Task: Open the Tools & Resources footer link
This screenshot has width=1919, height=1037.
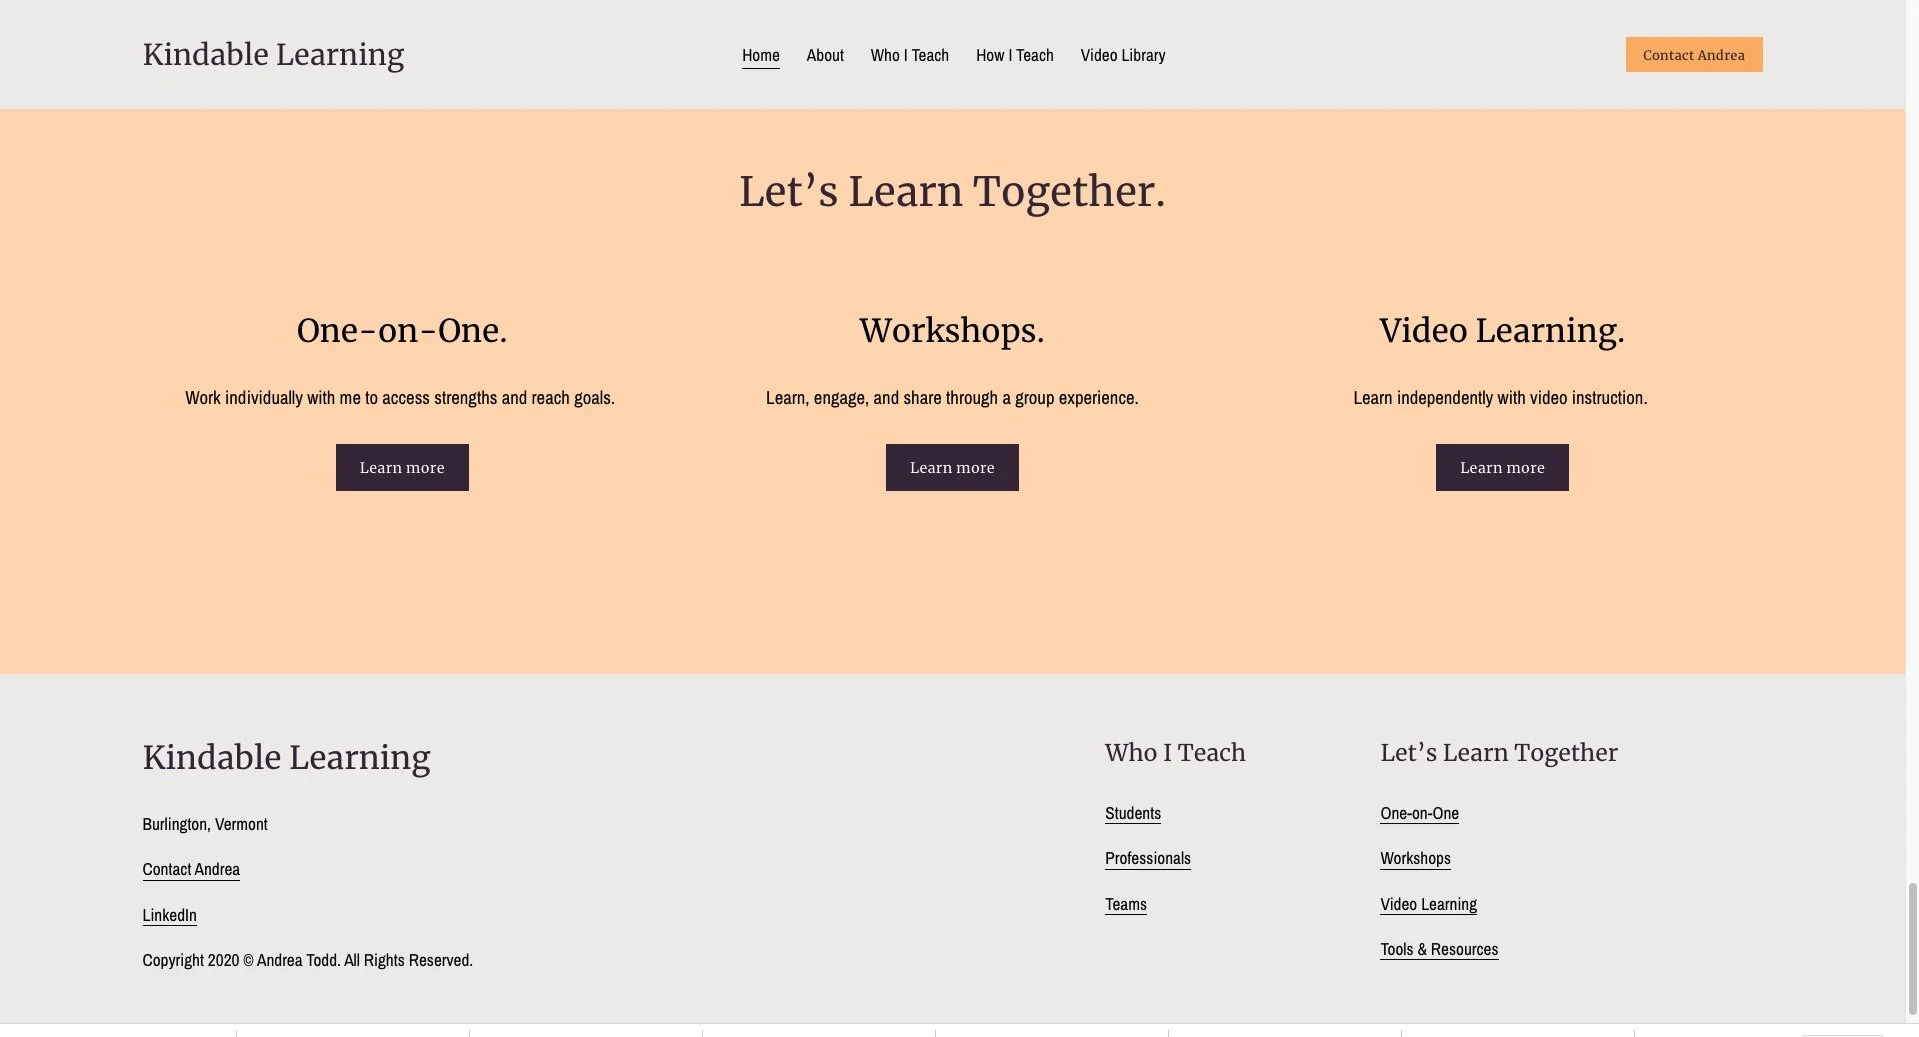Action: pos(1439,949)
